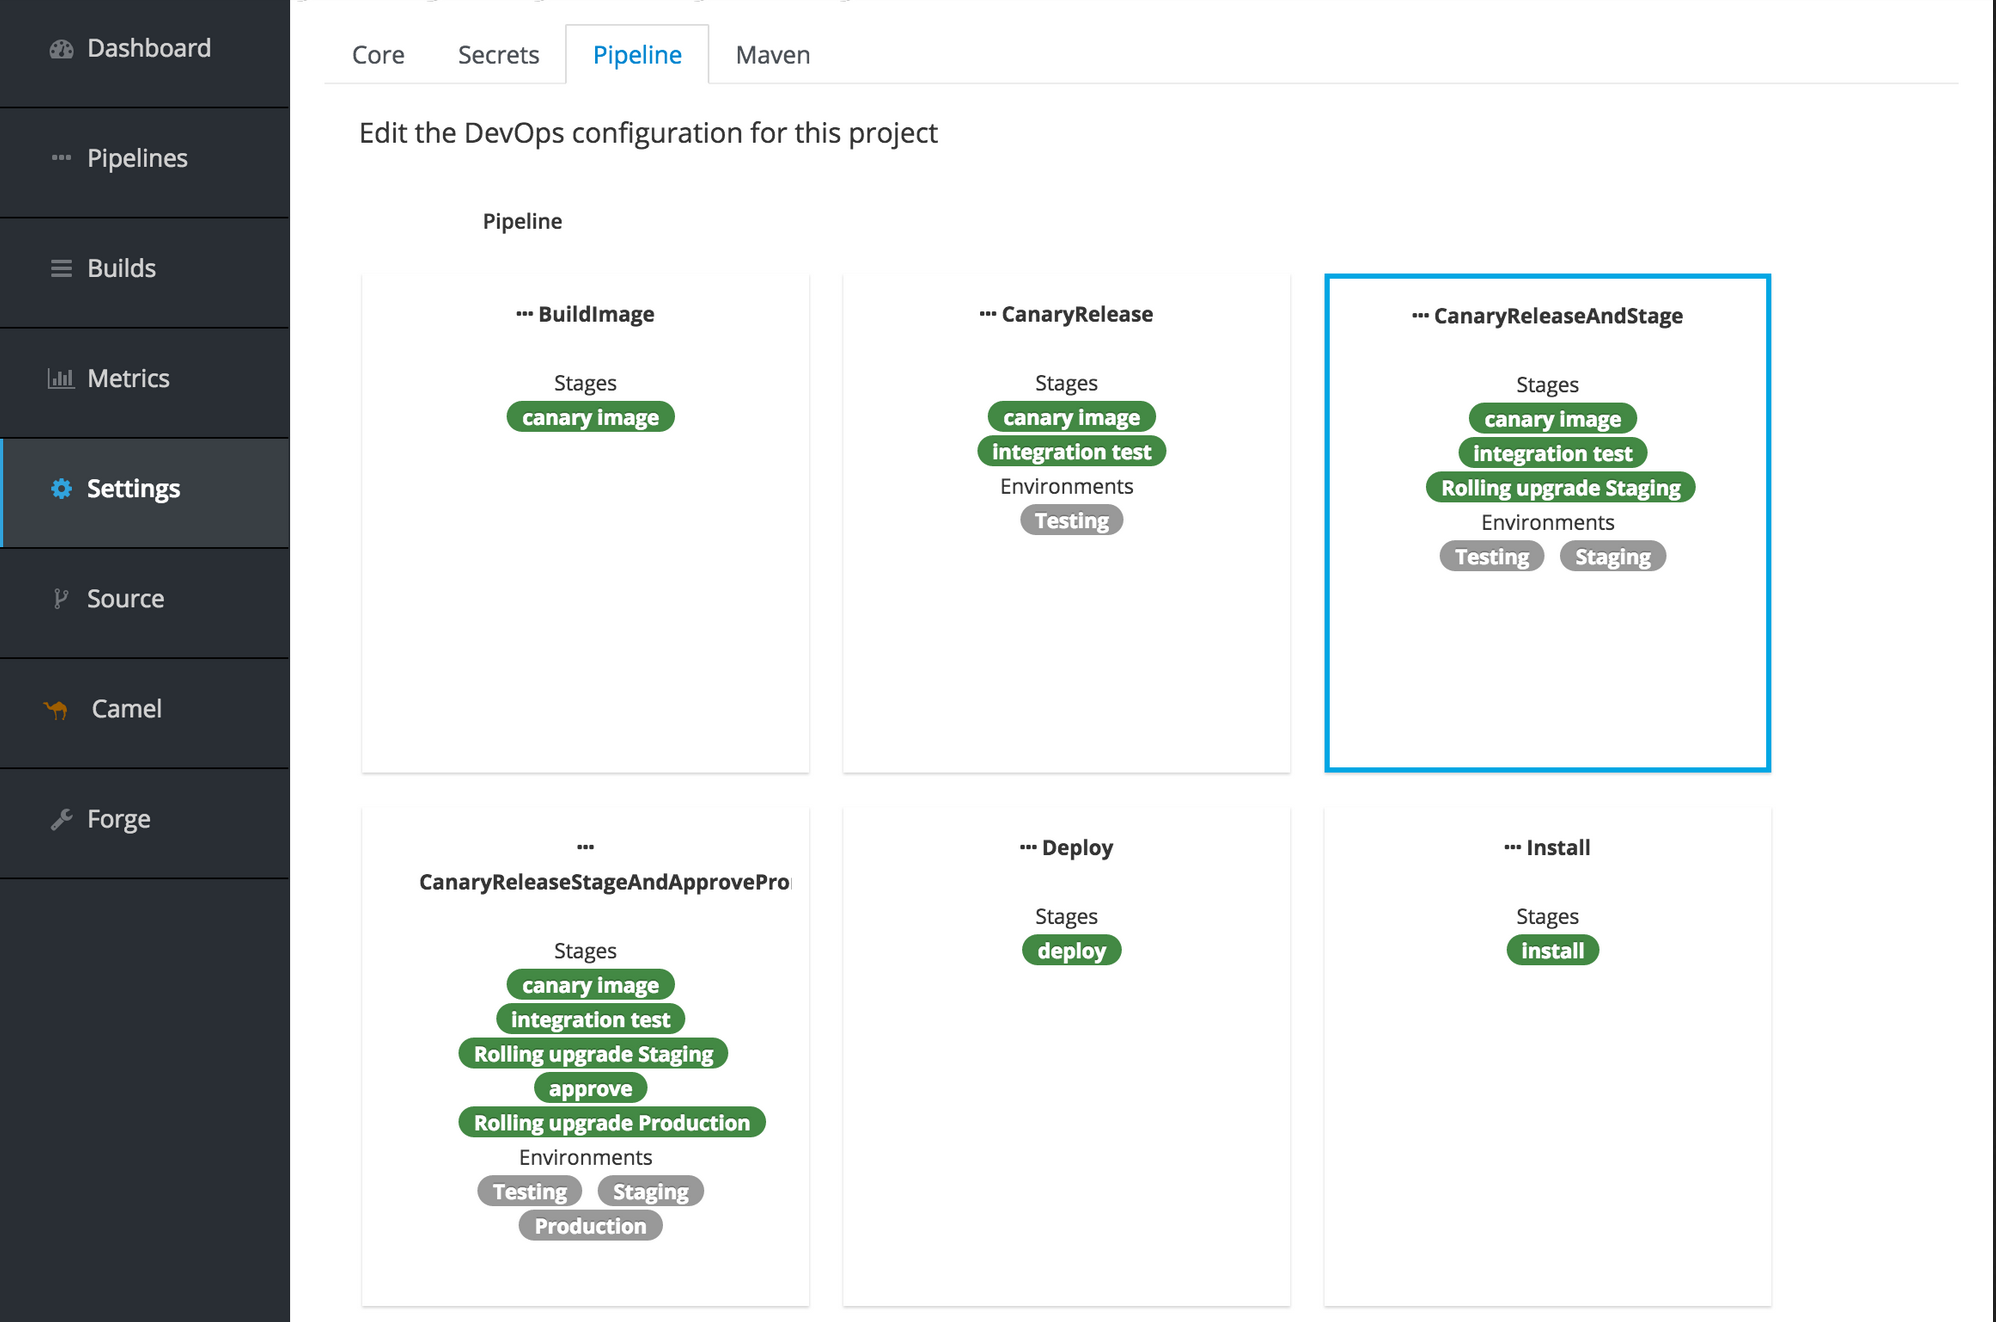Select the Pipeline tab
This screenshot has height=1322, width=1996.
click(x=637, y=55)
